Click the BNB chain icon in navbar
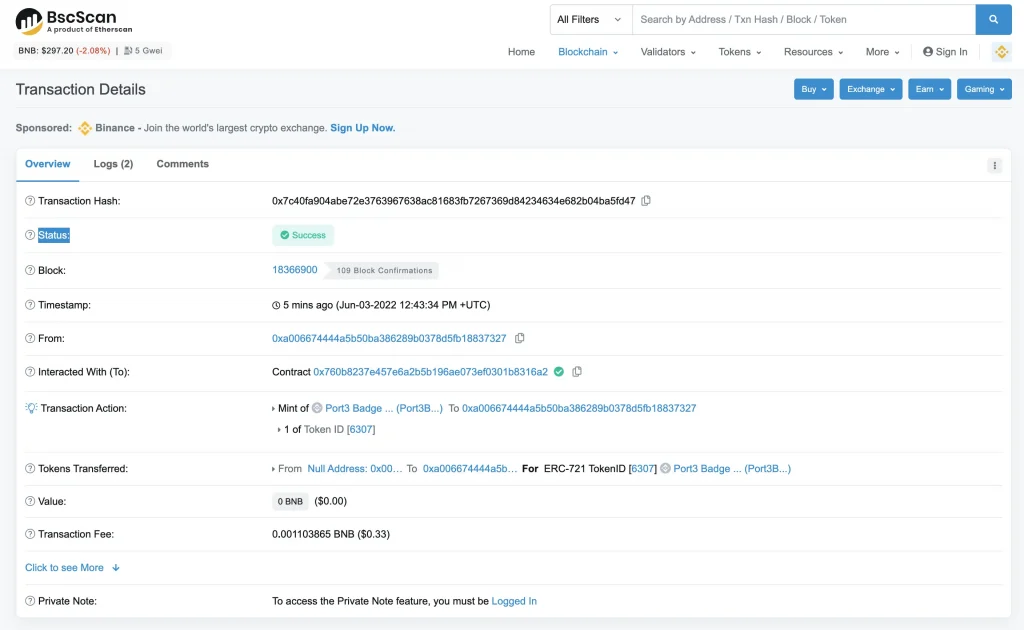The width and height of the screenshot is (1024, 630). coord(1001,52)
